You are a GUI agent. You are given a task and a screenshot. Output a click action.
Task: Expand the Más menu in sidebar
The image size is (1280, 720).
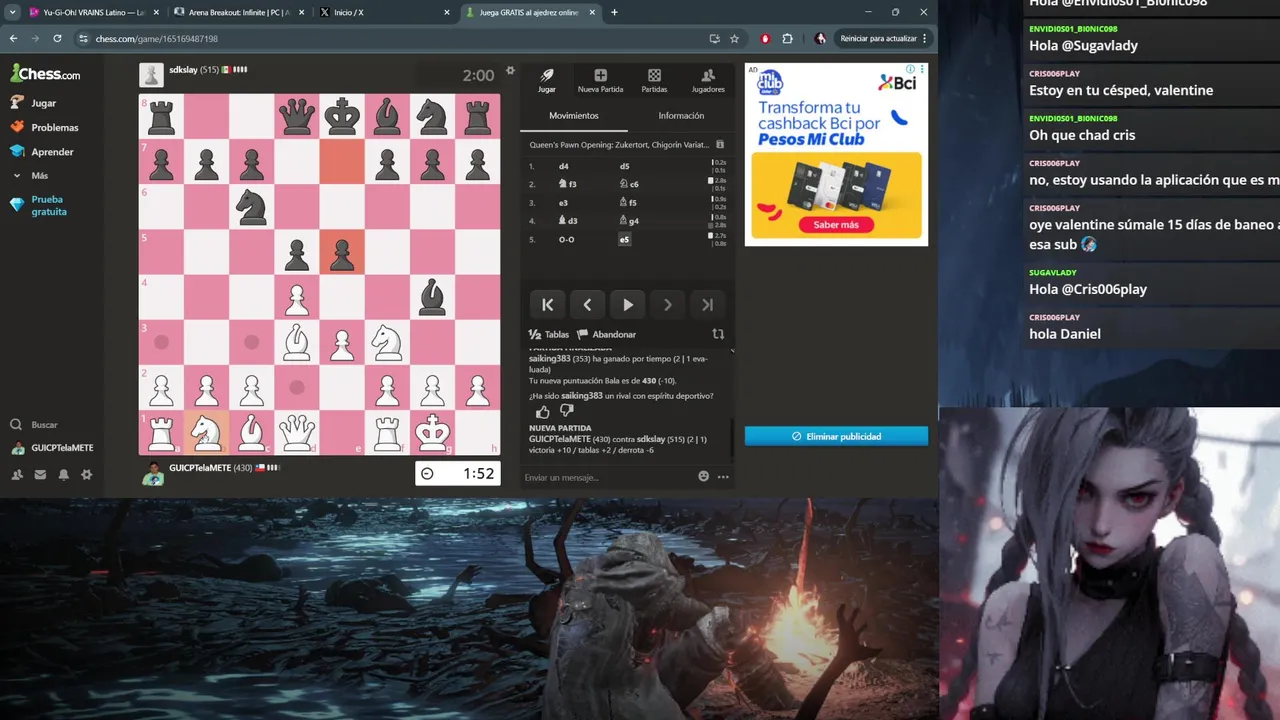(29, 176)
